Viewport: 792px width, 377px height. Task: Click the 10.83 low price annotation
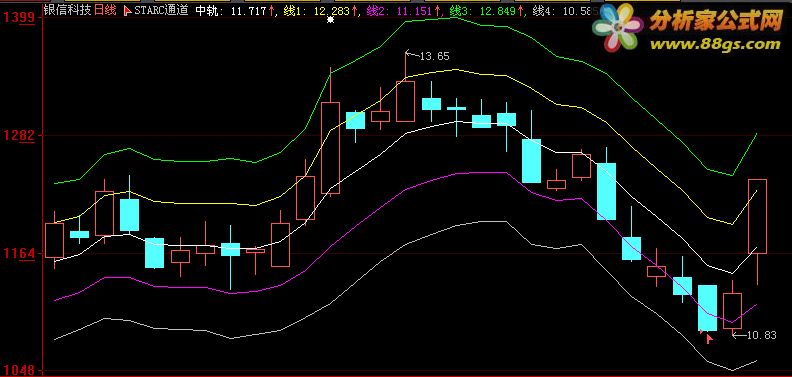click(761, 335)
